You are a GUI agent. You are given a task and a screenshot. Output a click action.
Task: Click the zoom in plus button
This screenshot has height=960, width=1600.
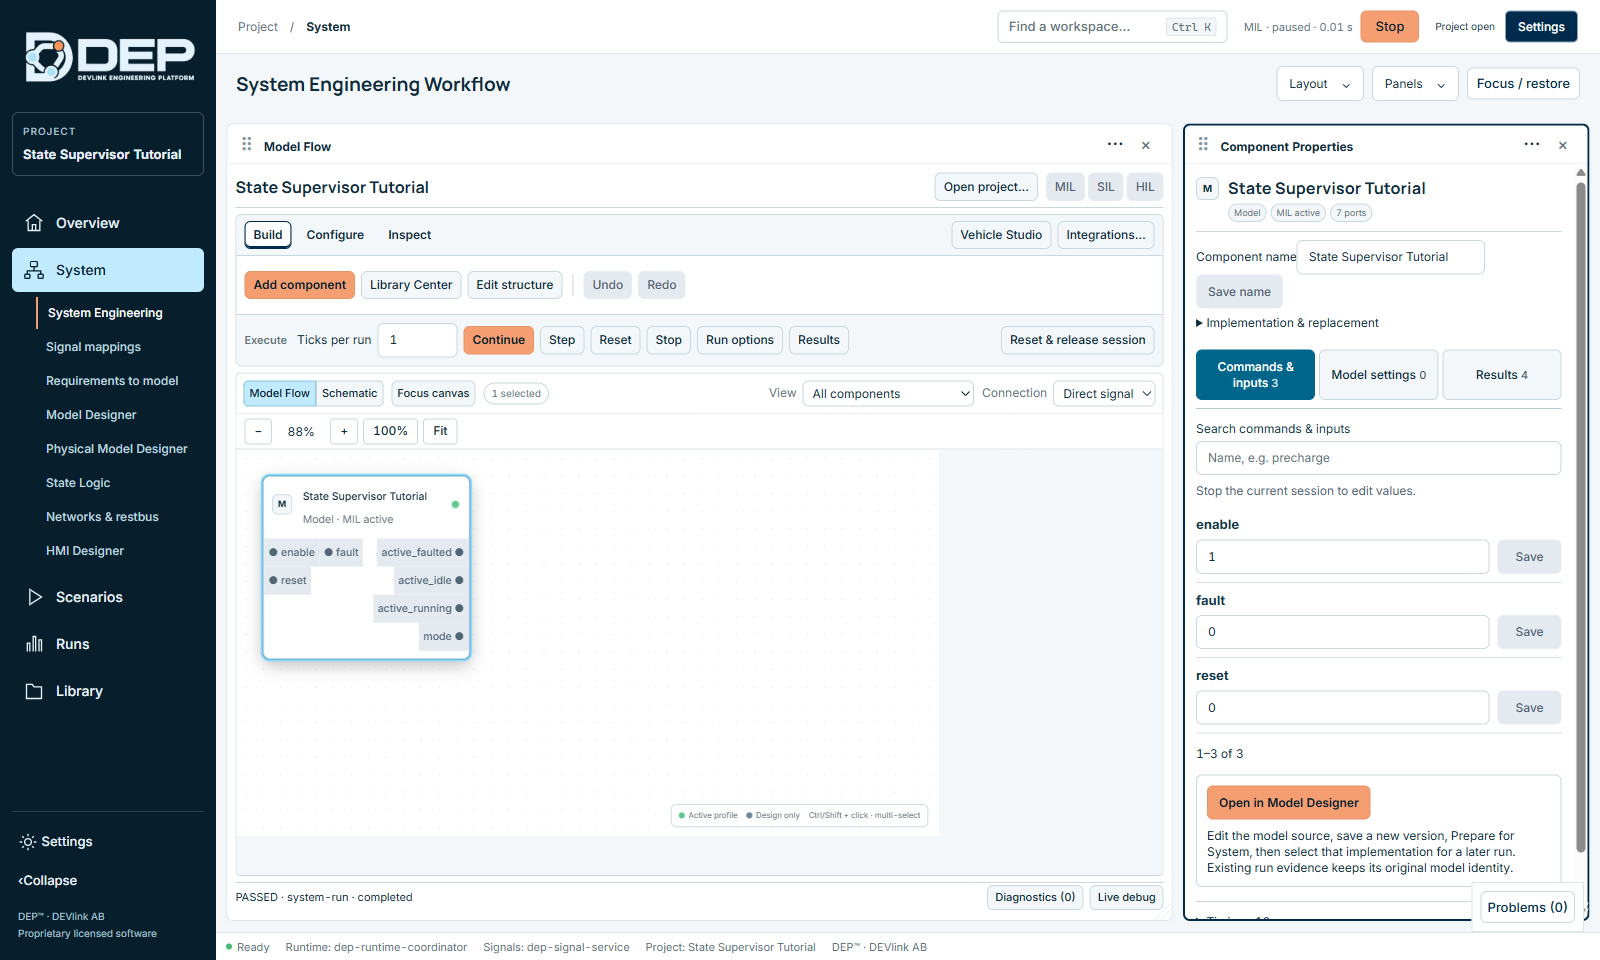click(x=344, y=431)
